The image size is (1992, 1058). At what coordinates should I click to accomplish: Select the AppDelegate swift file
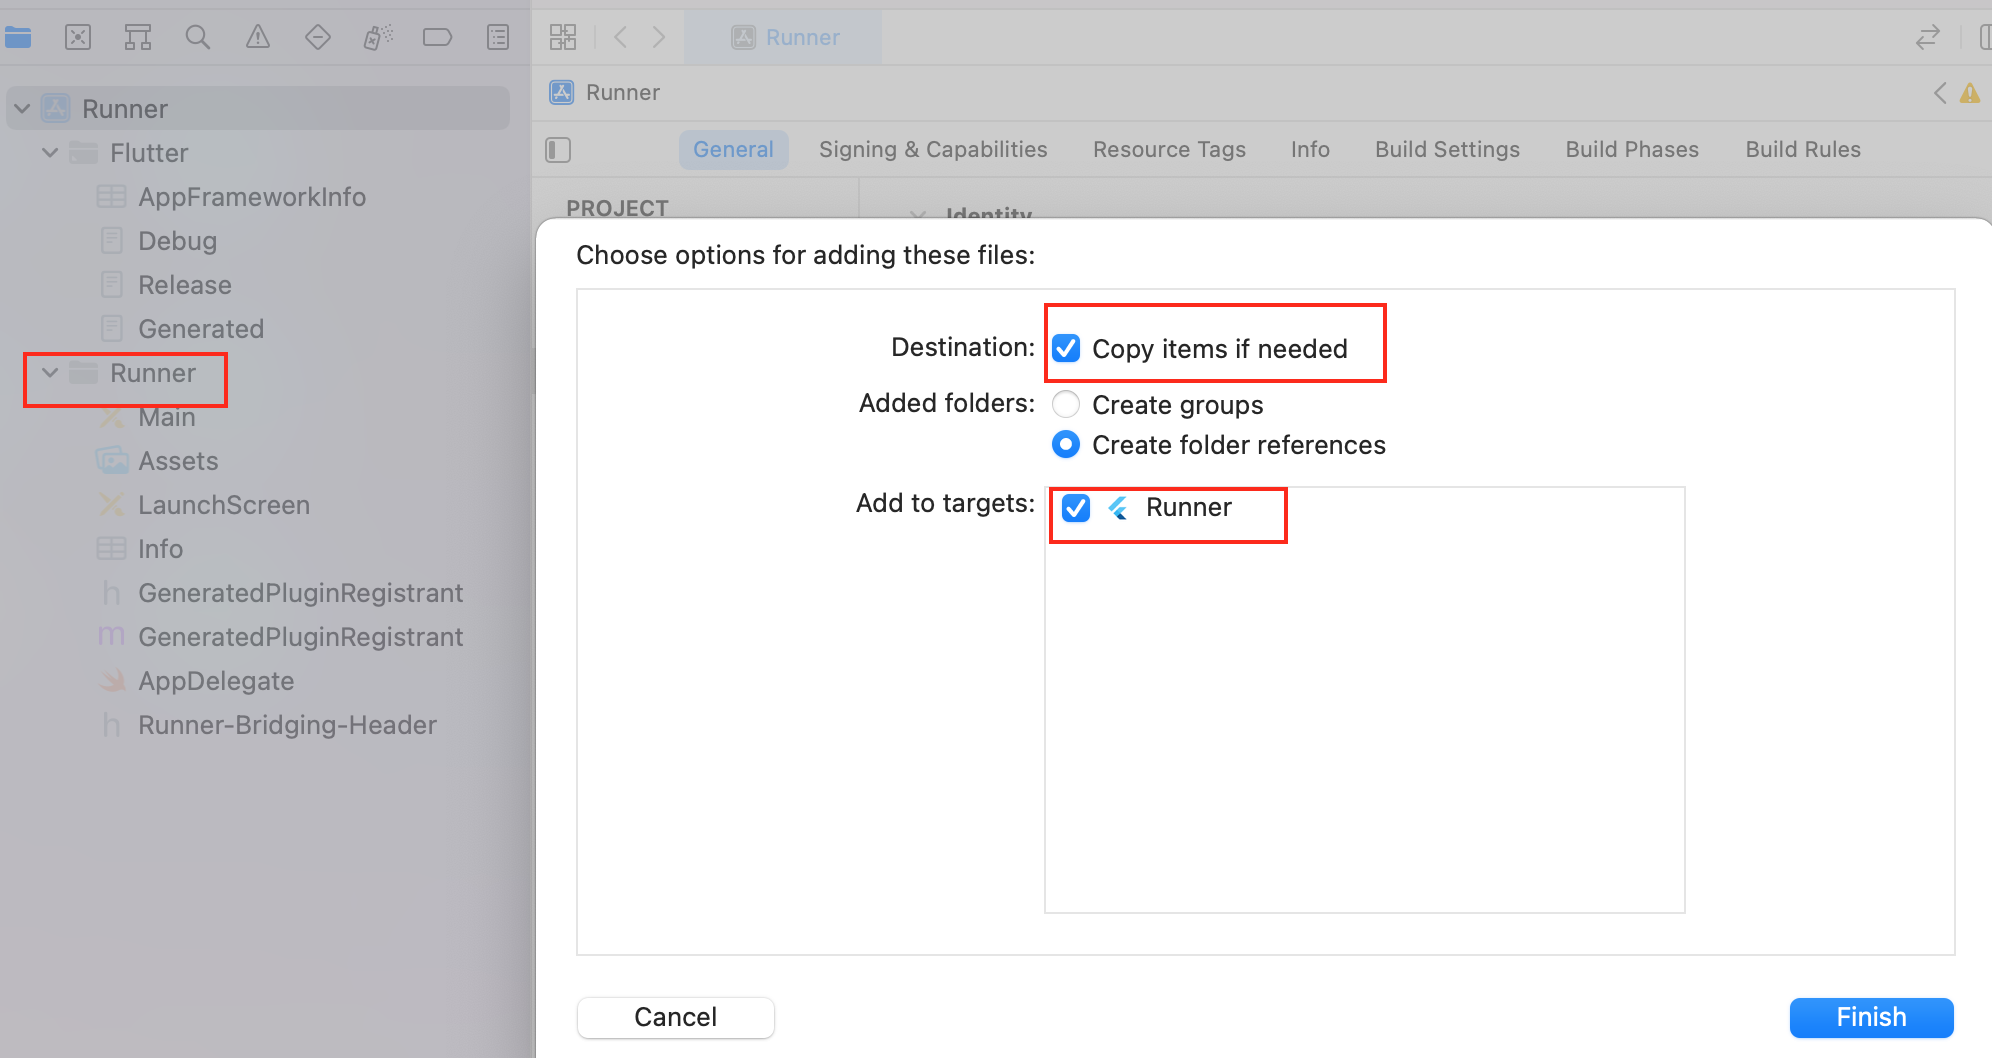pyautogui.click(x=216, y=681)
